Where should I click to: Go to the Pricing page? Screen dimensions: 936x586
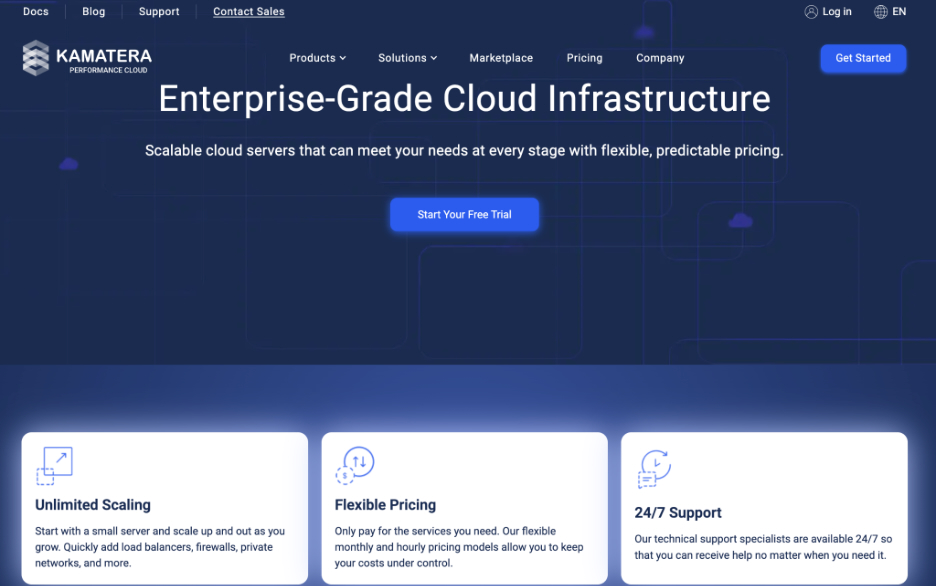pyautogui.click(x=584, y=58)
